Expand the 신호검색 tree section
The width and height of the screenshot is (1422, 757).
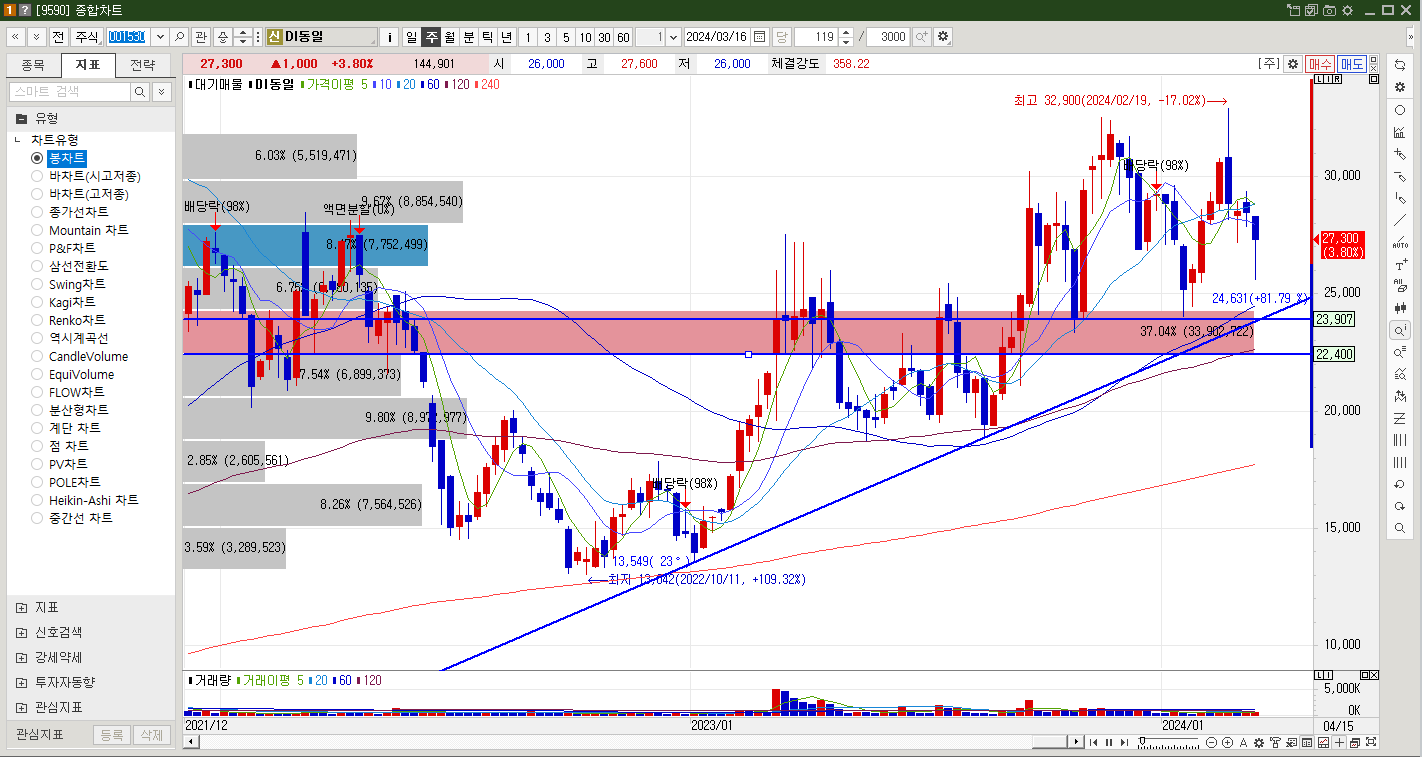pos(22,632)
